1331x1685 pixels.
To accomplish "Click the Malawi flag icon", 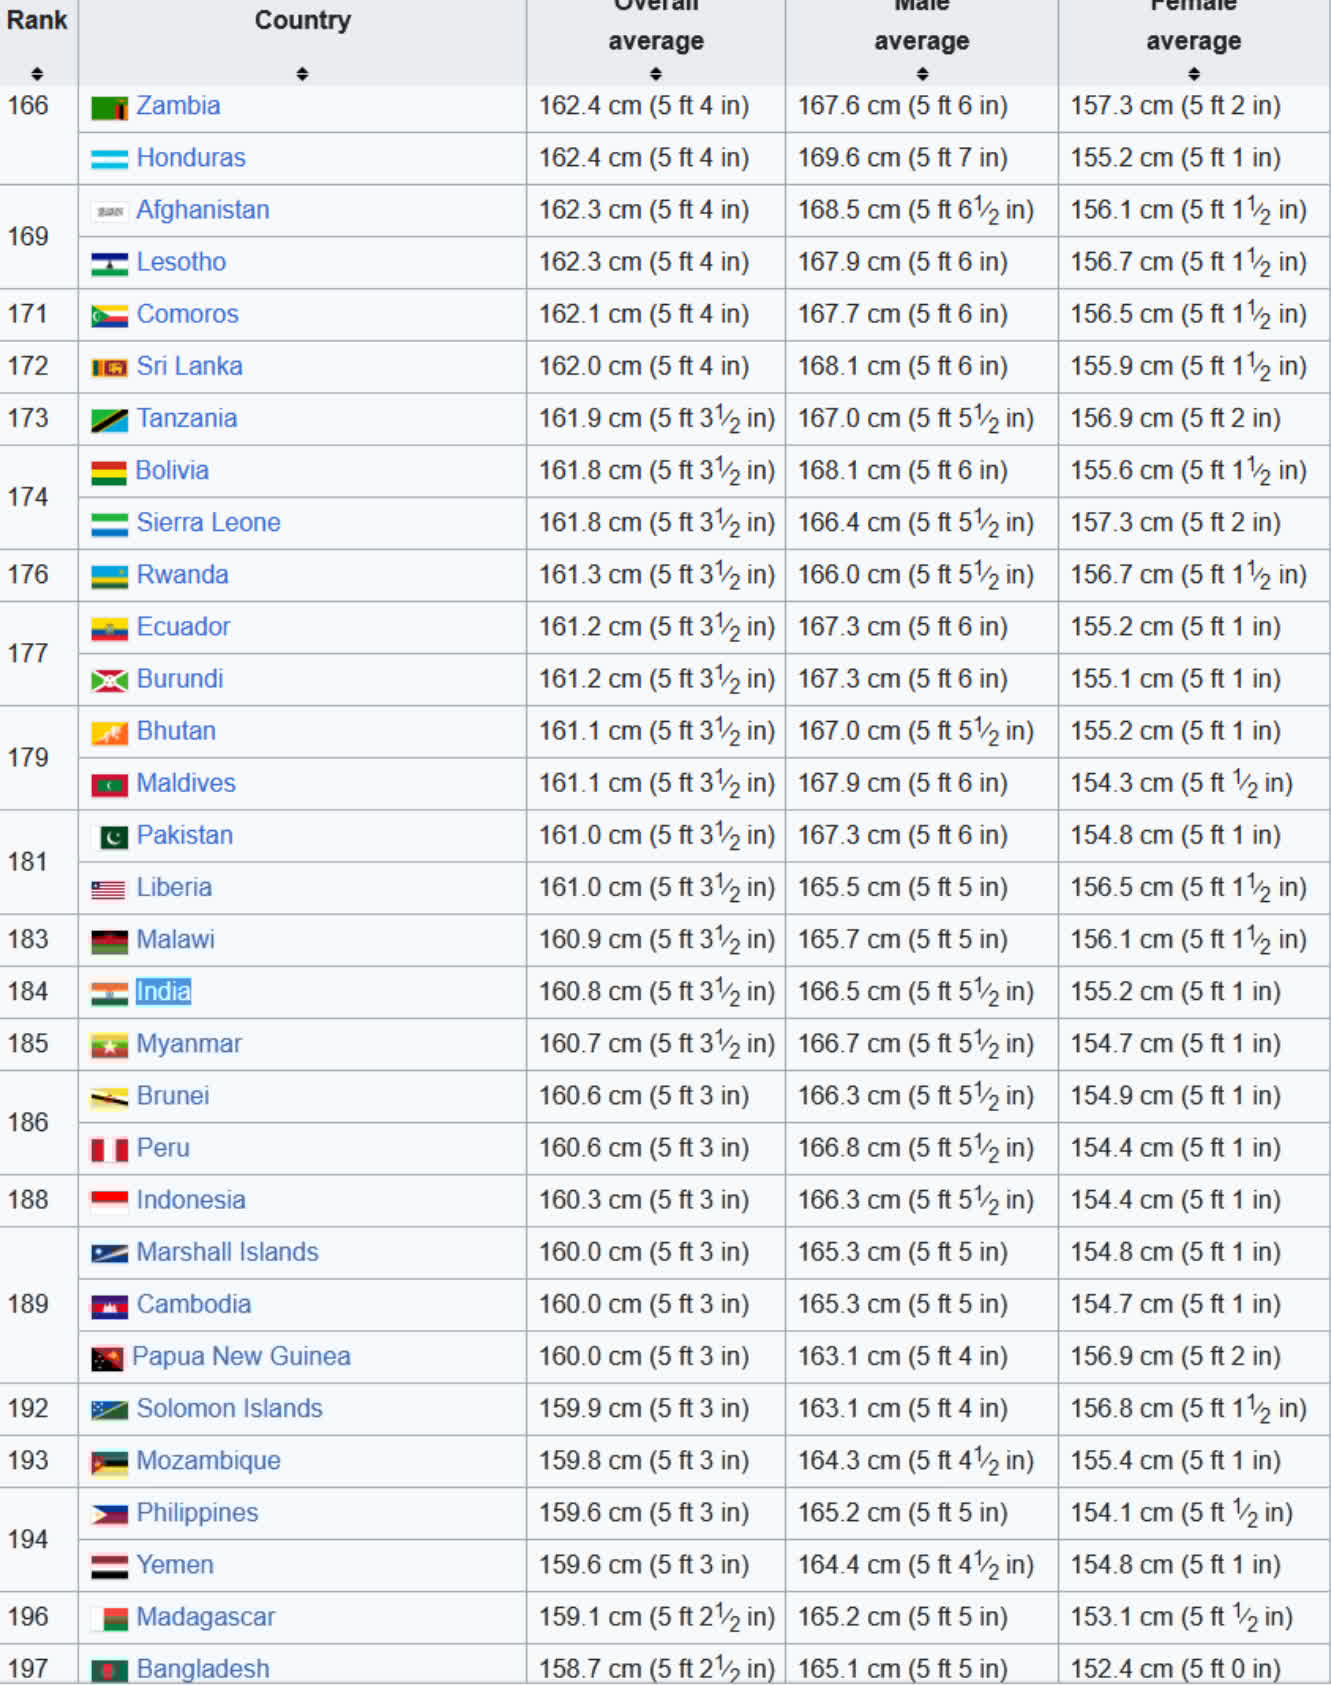I will point(109,940).
